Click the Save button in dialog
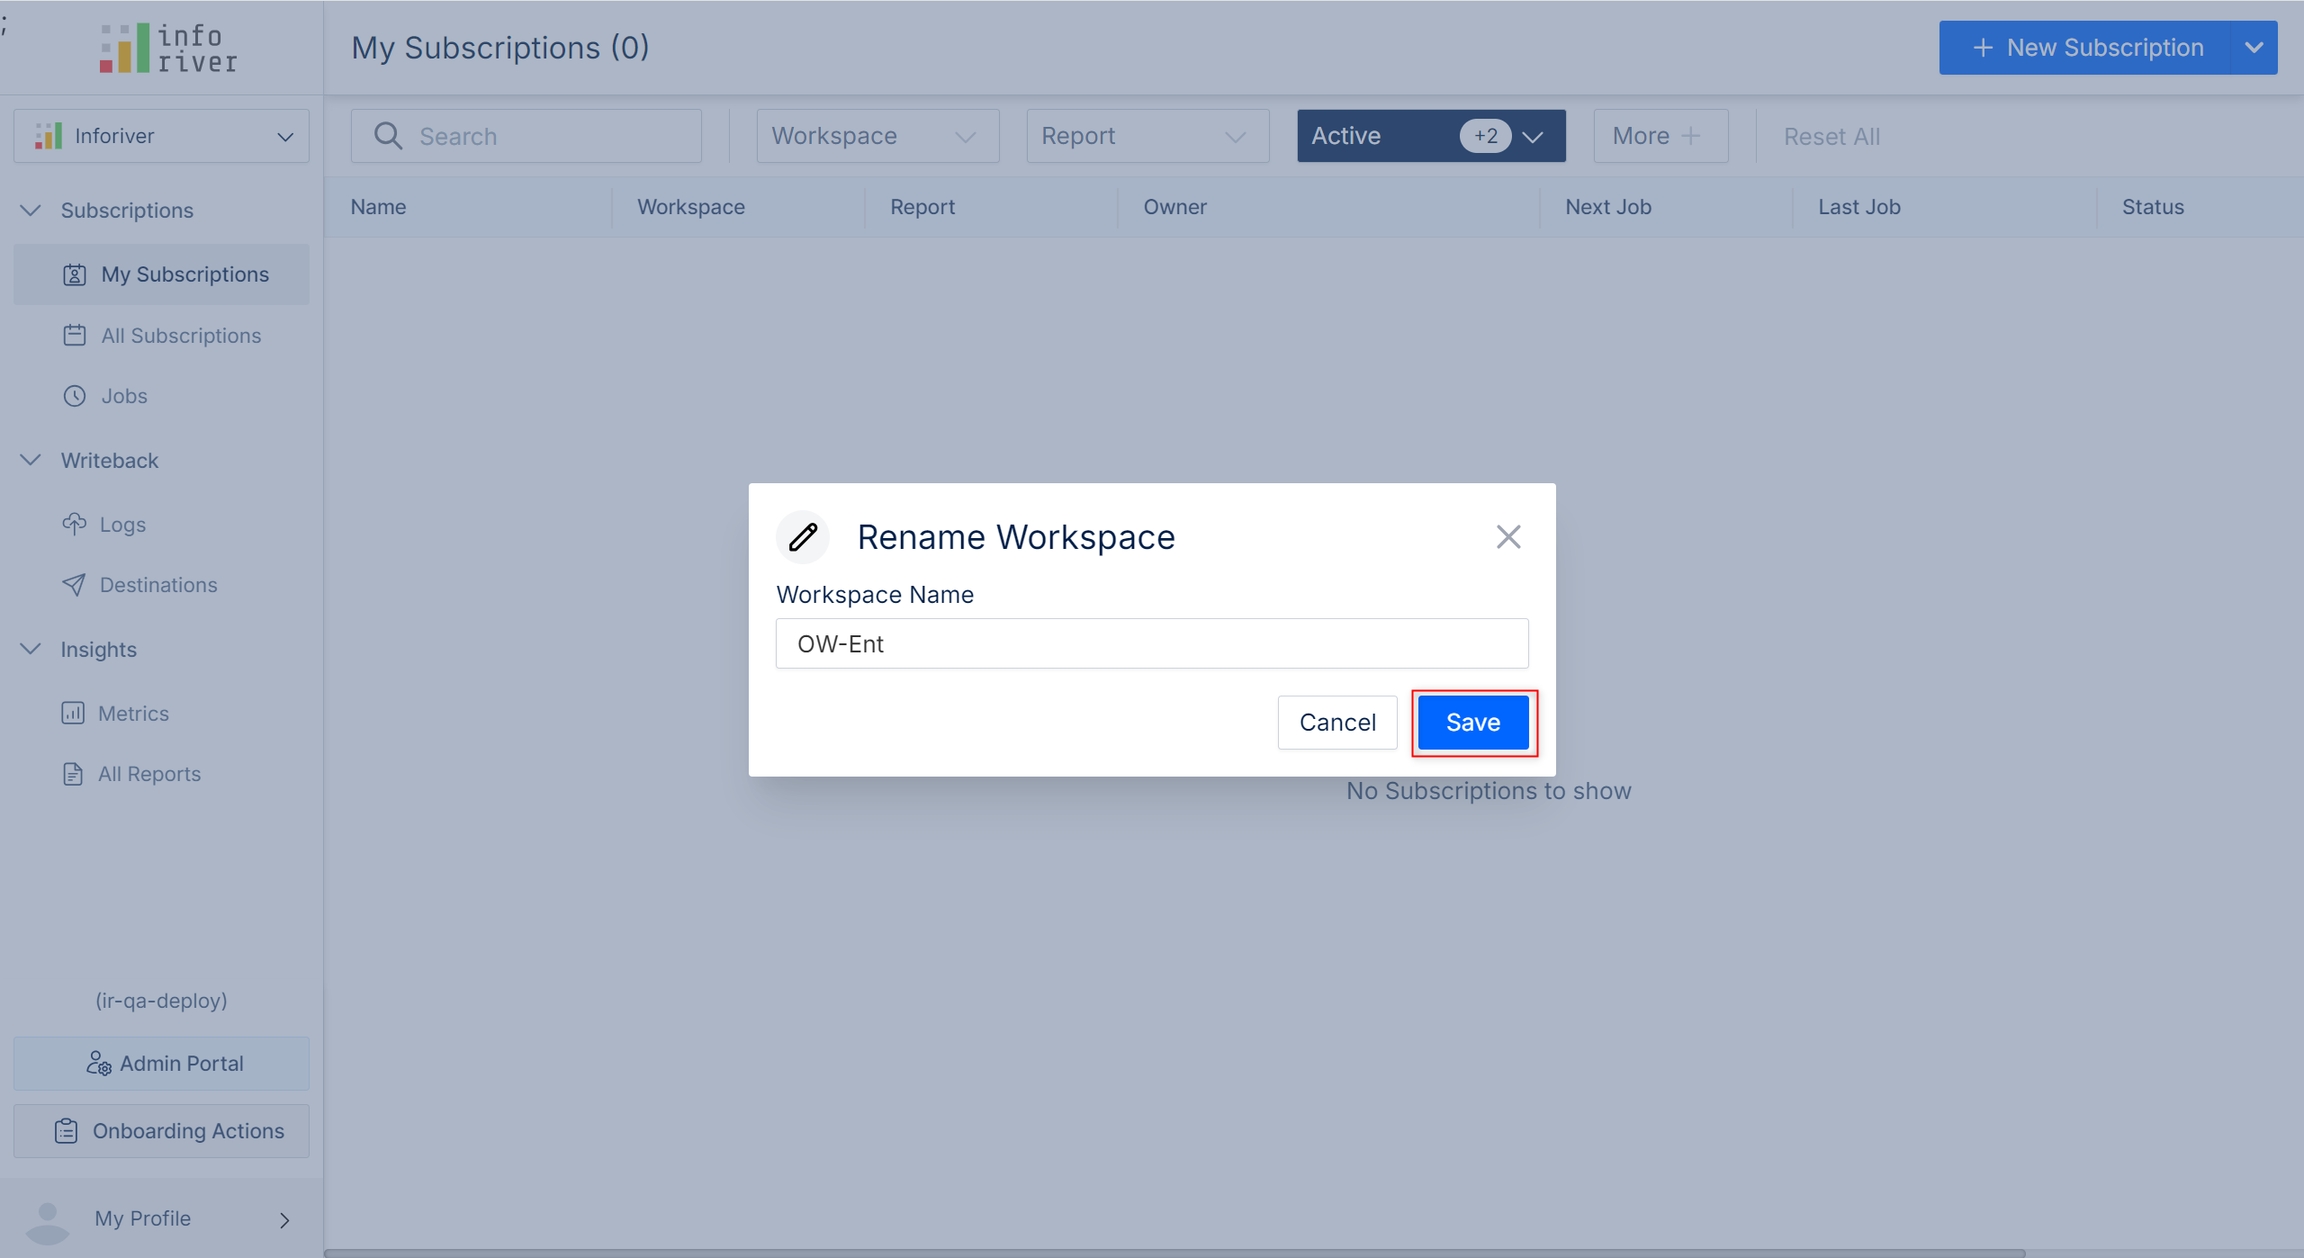2304x1258 pixels. click(x=1472, y=722)
